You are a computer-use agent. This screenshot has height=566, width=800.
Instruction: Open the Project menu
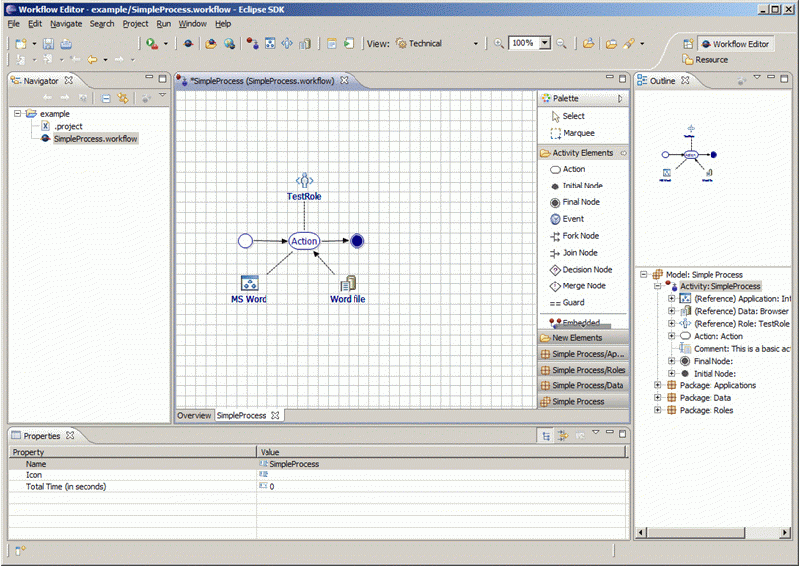(135, 23)
